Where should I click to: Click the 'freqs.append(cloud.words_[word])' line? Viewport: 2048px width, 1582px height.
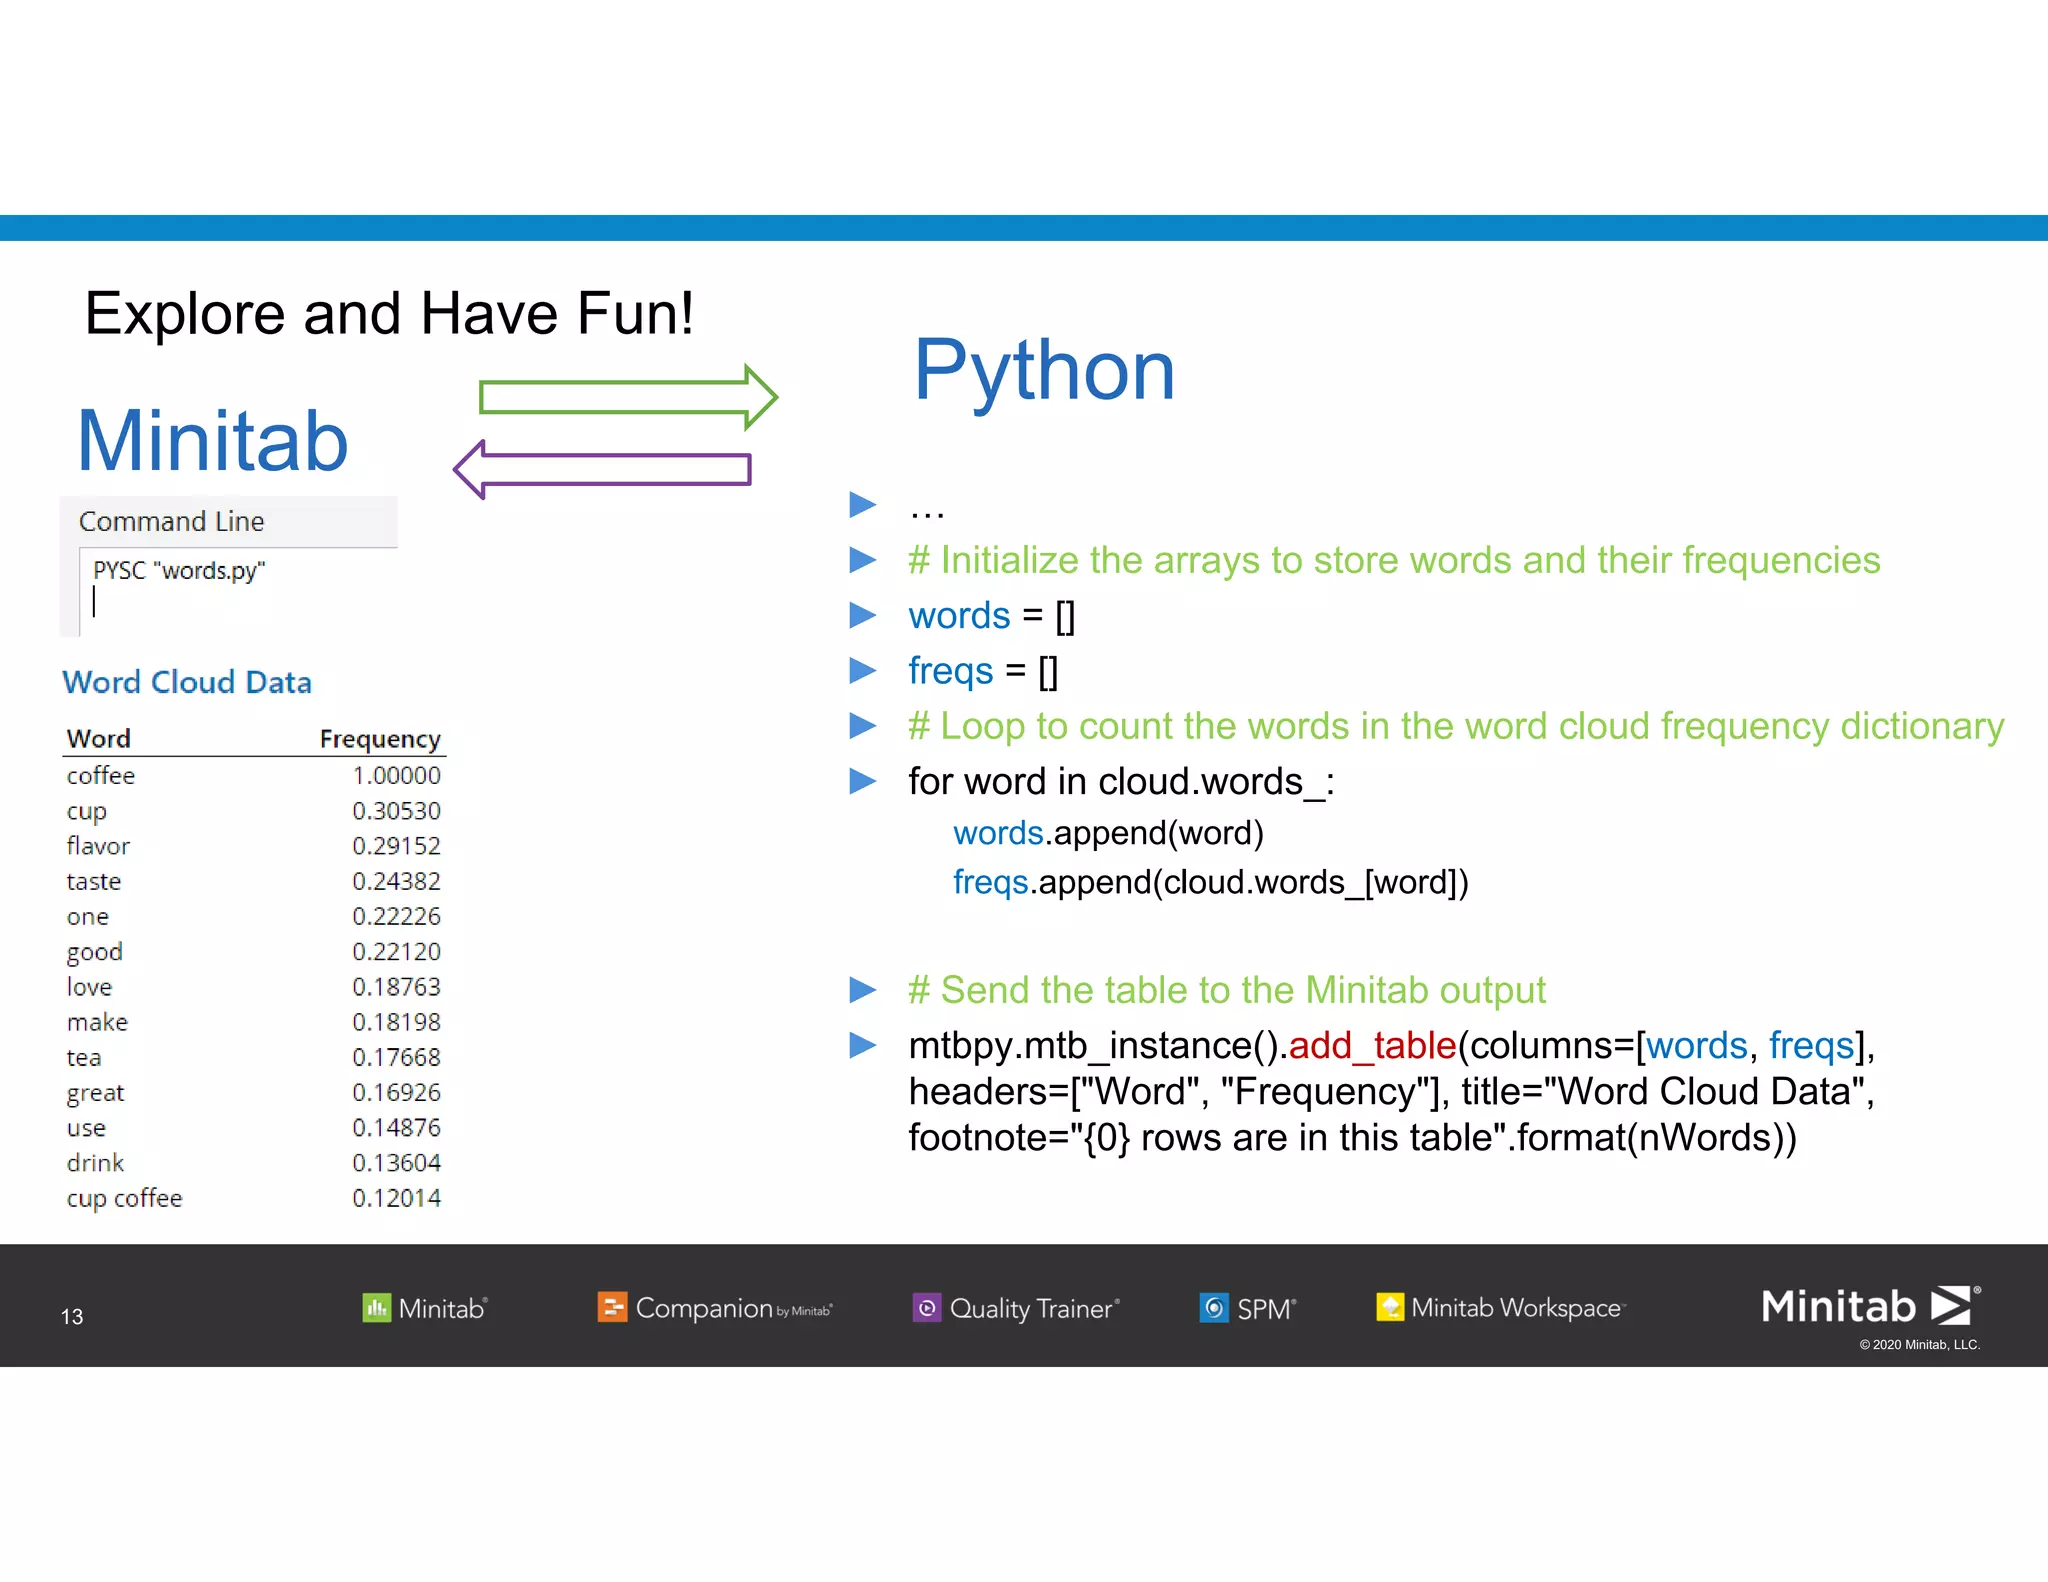click(1210, 883)
